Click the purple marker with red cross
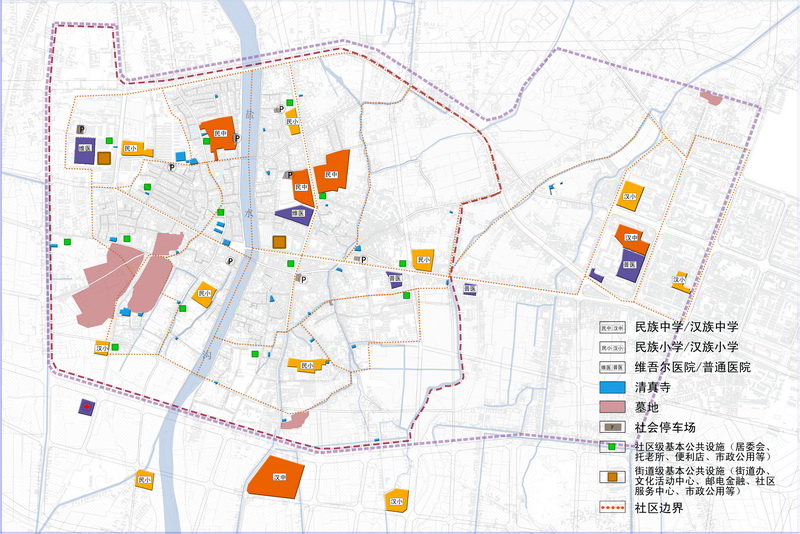This screenshot has height=534, width=800. click(89, 407)
